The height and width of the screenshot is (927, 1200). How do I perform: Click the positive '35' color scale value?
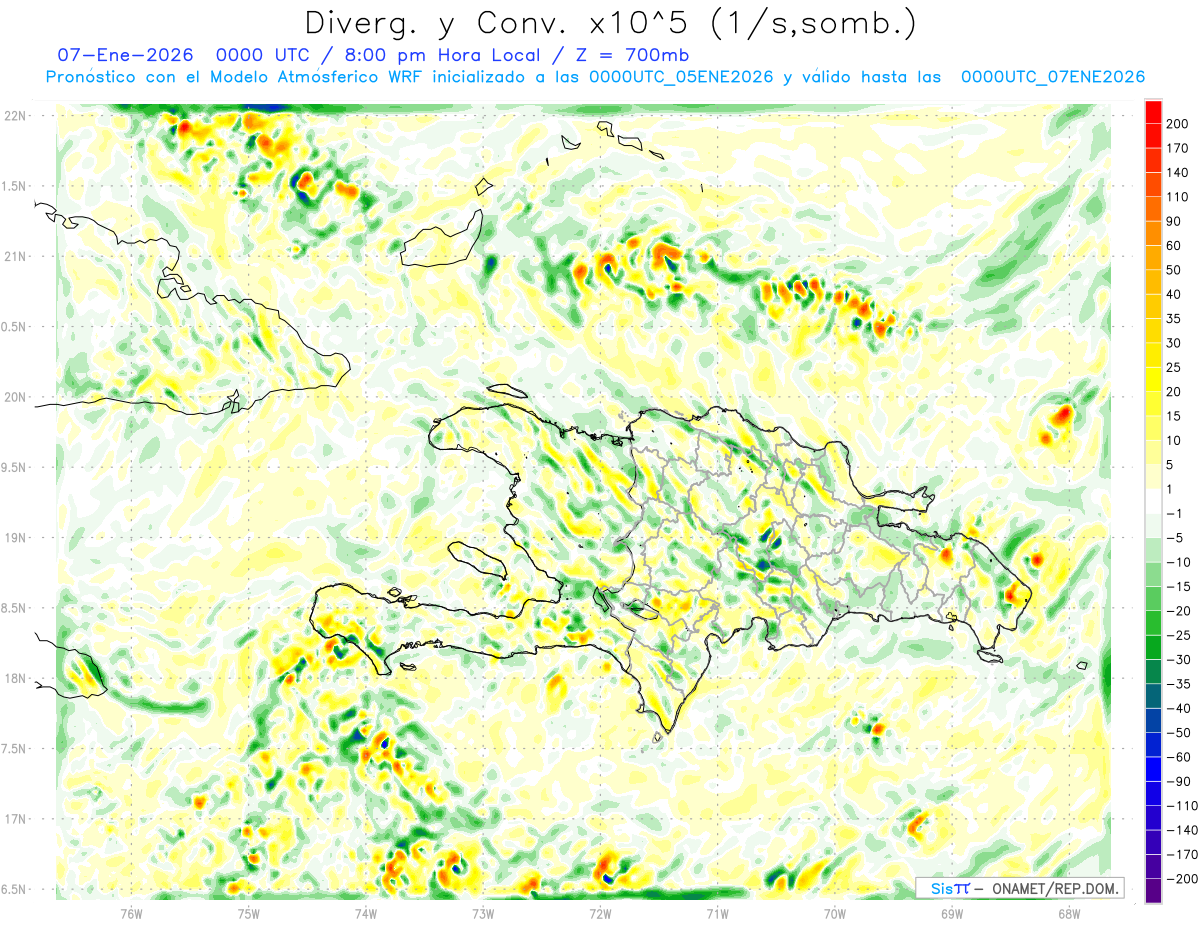pos(1175,319)
